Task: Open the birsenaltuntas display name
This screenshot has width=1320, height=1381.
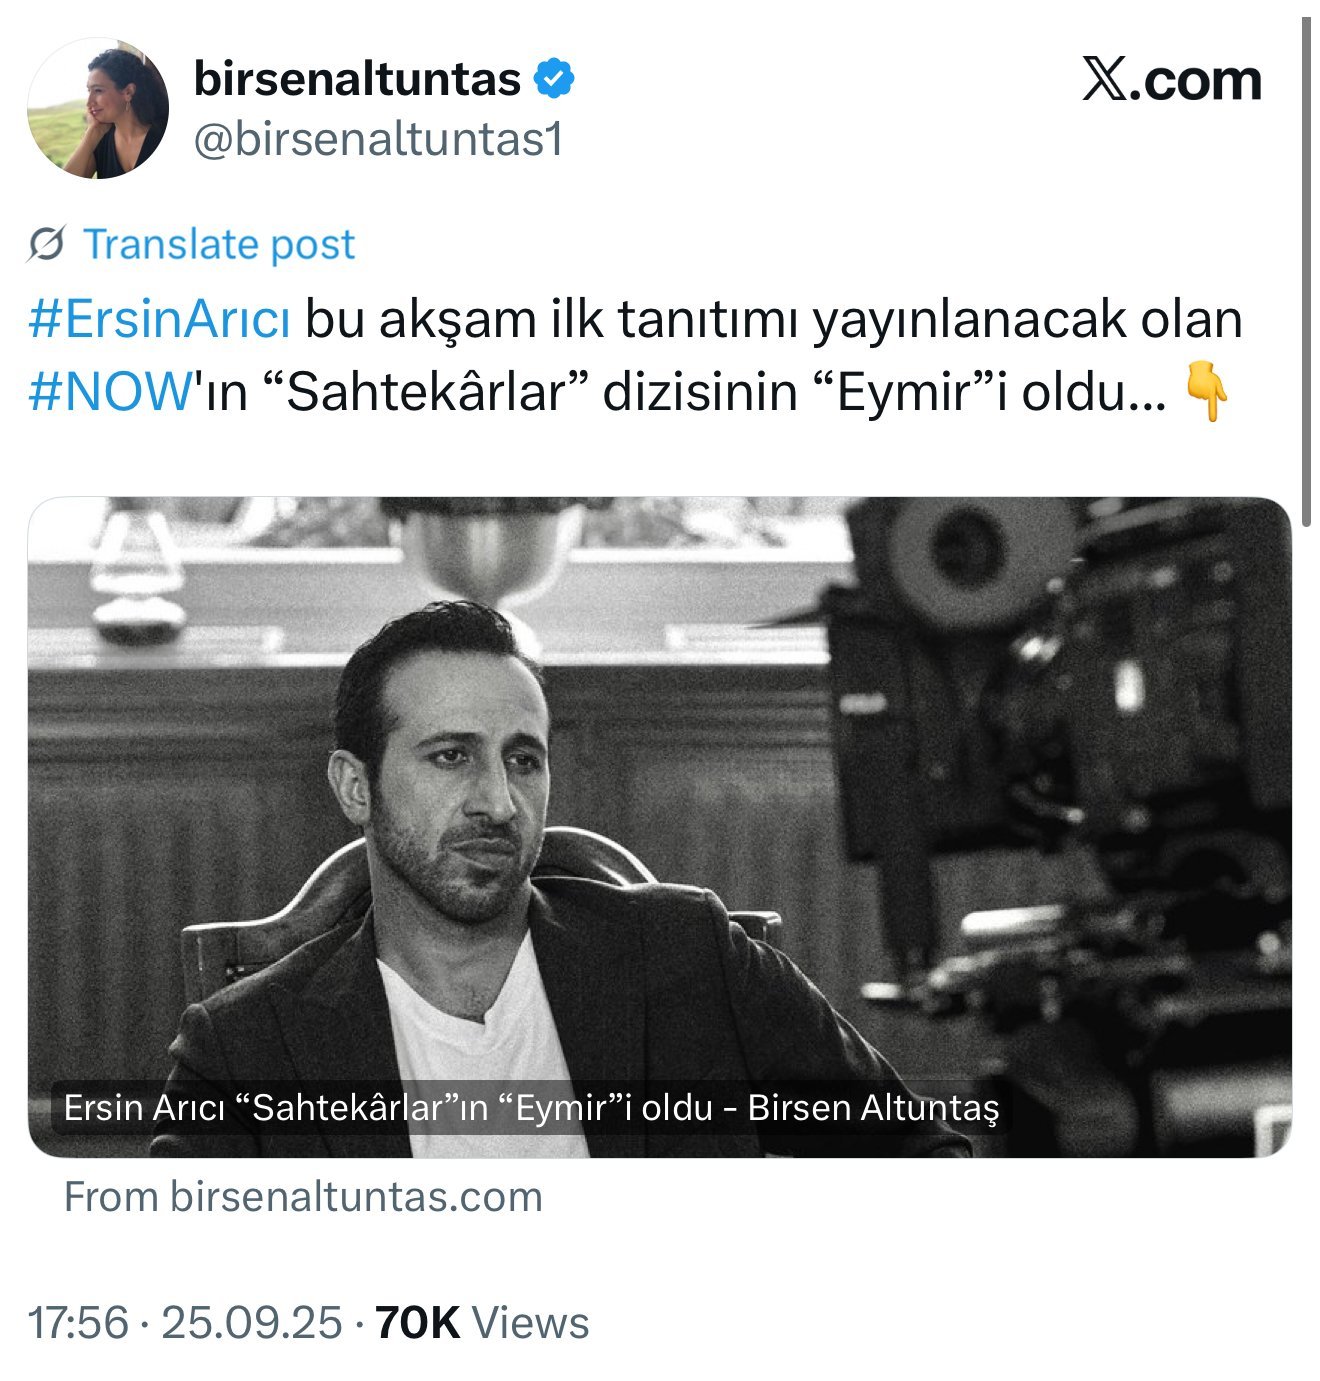Action: pos(357,79)
